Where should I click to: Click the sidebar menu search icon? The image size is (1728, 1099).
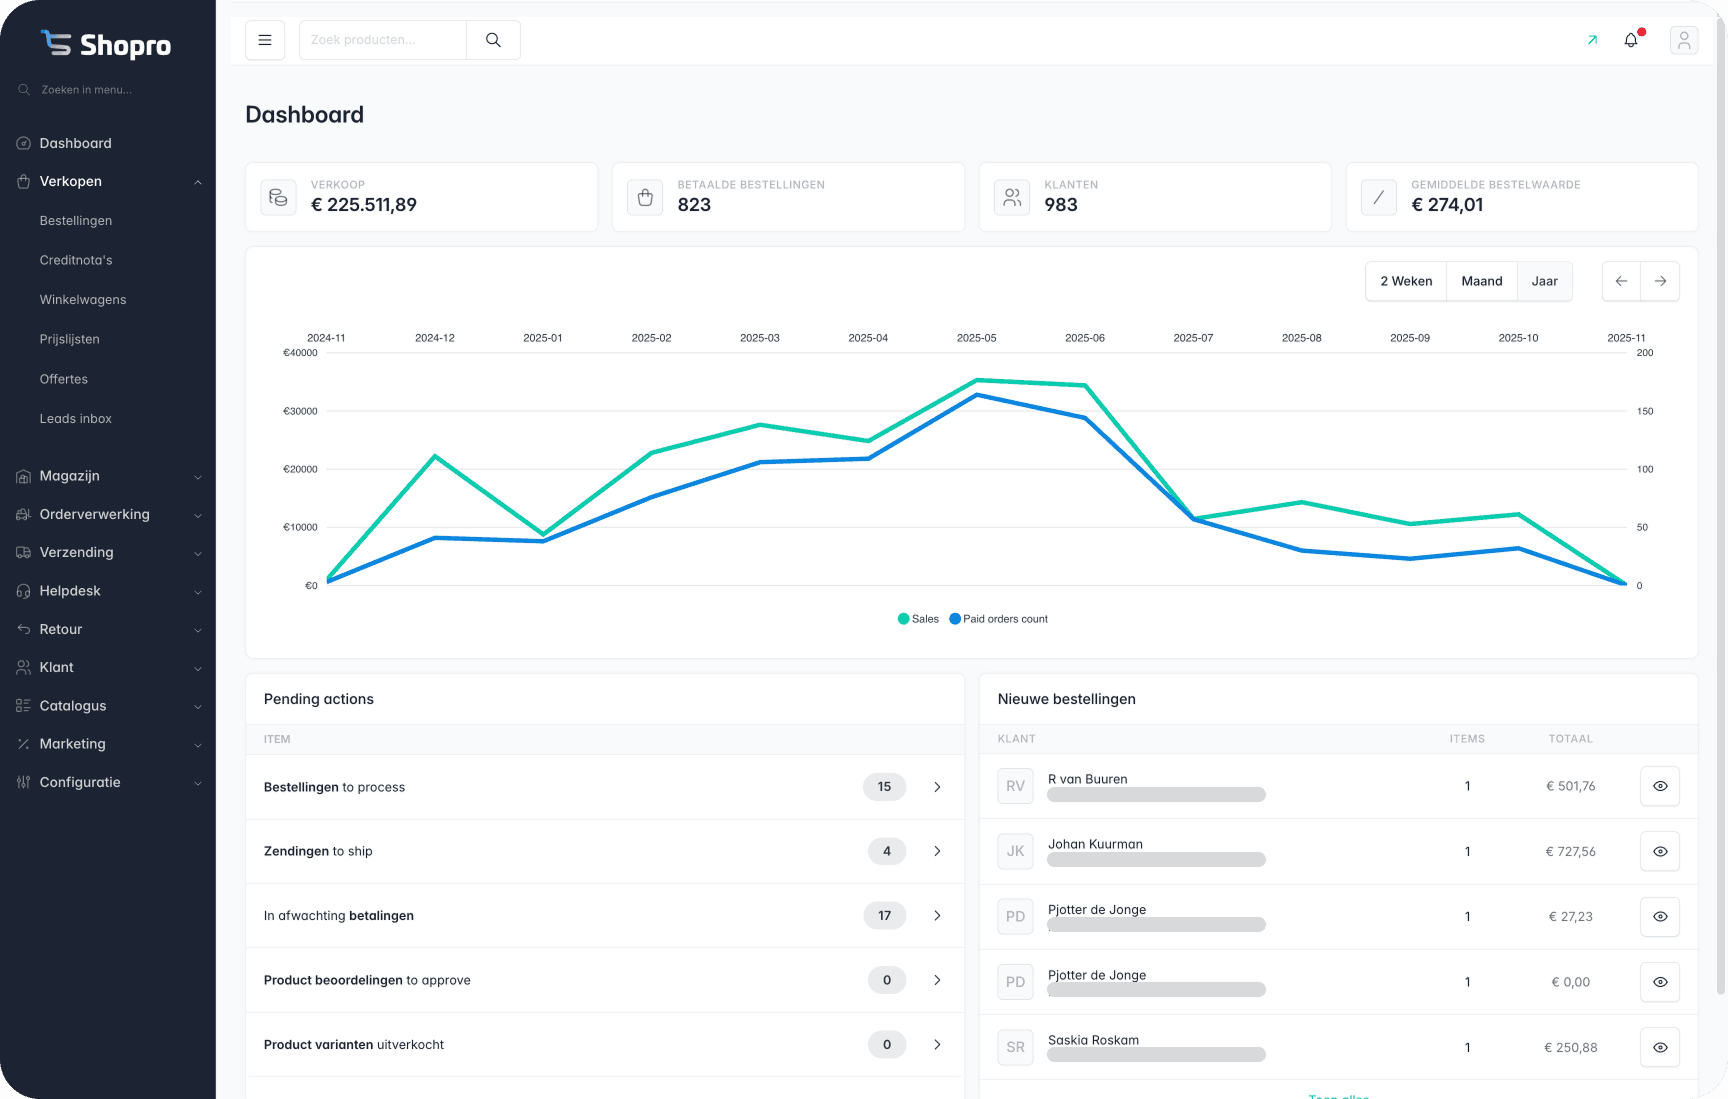tap(24, 90)
